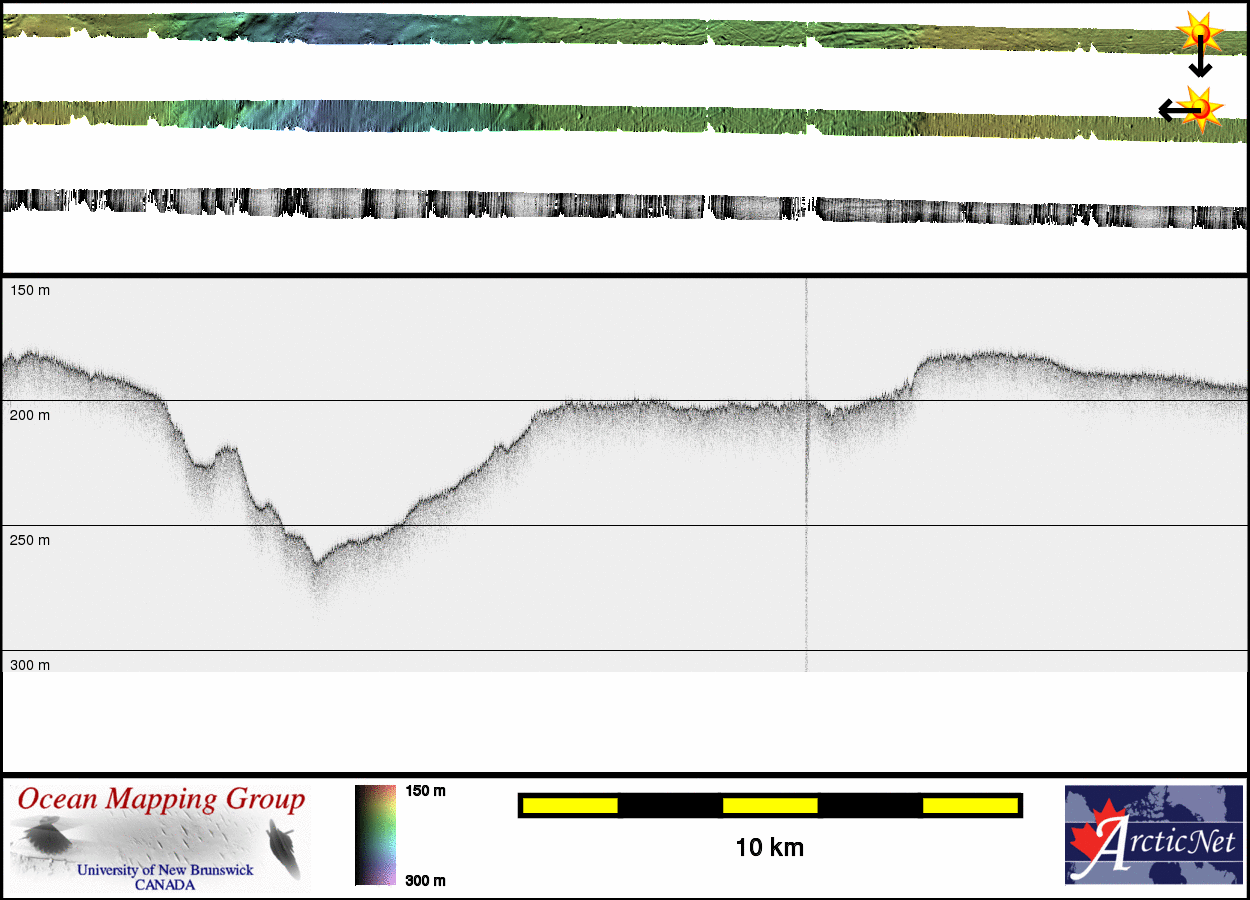Click the upper sun illumination icon
This screenshot has width=1250, height=900.
point(1199,34)
